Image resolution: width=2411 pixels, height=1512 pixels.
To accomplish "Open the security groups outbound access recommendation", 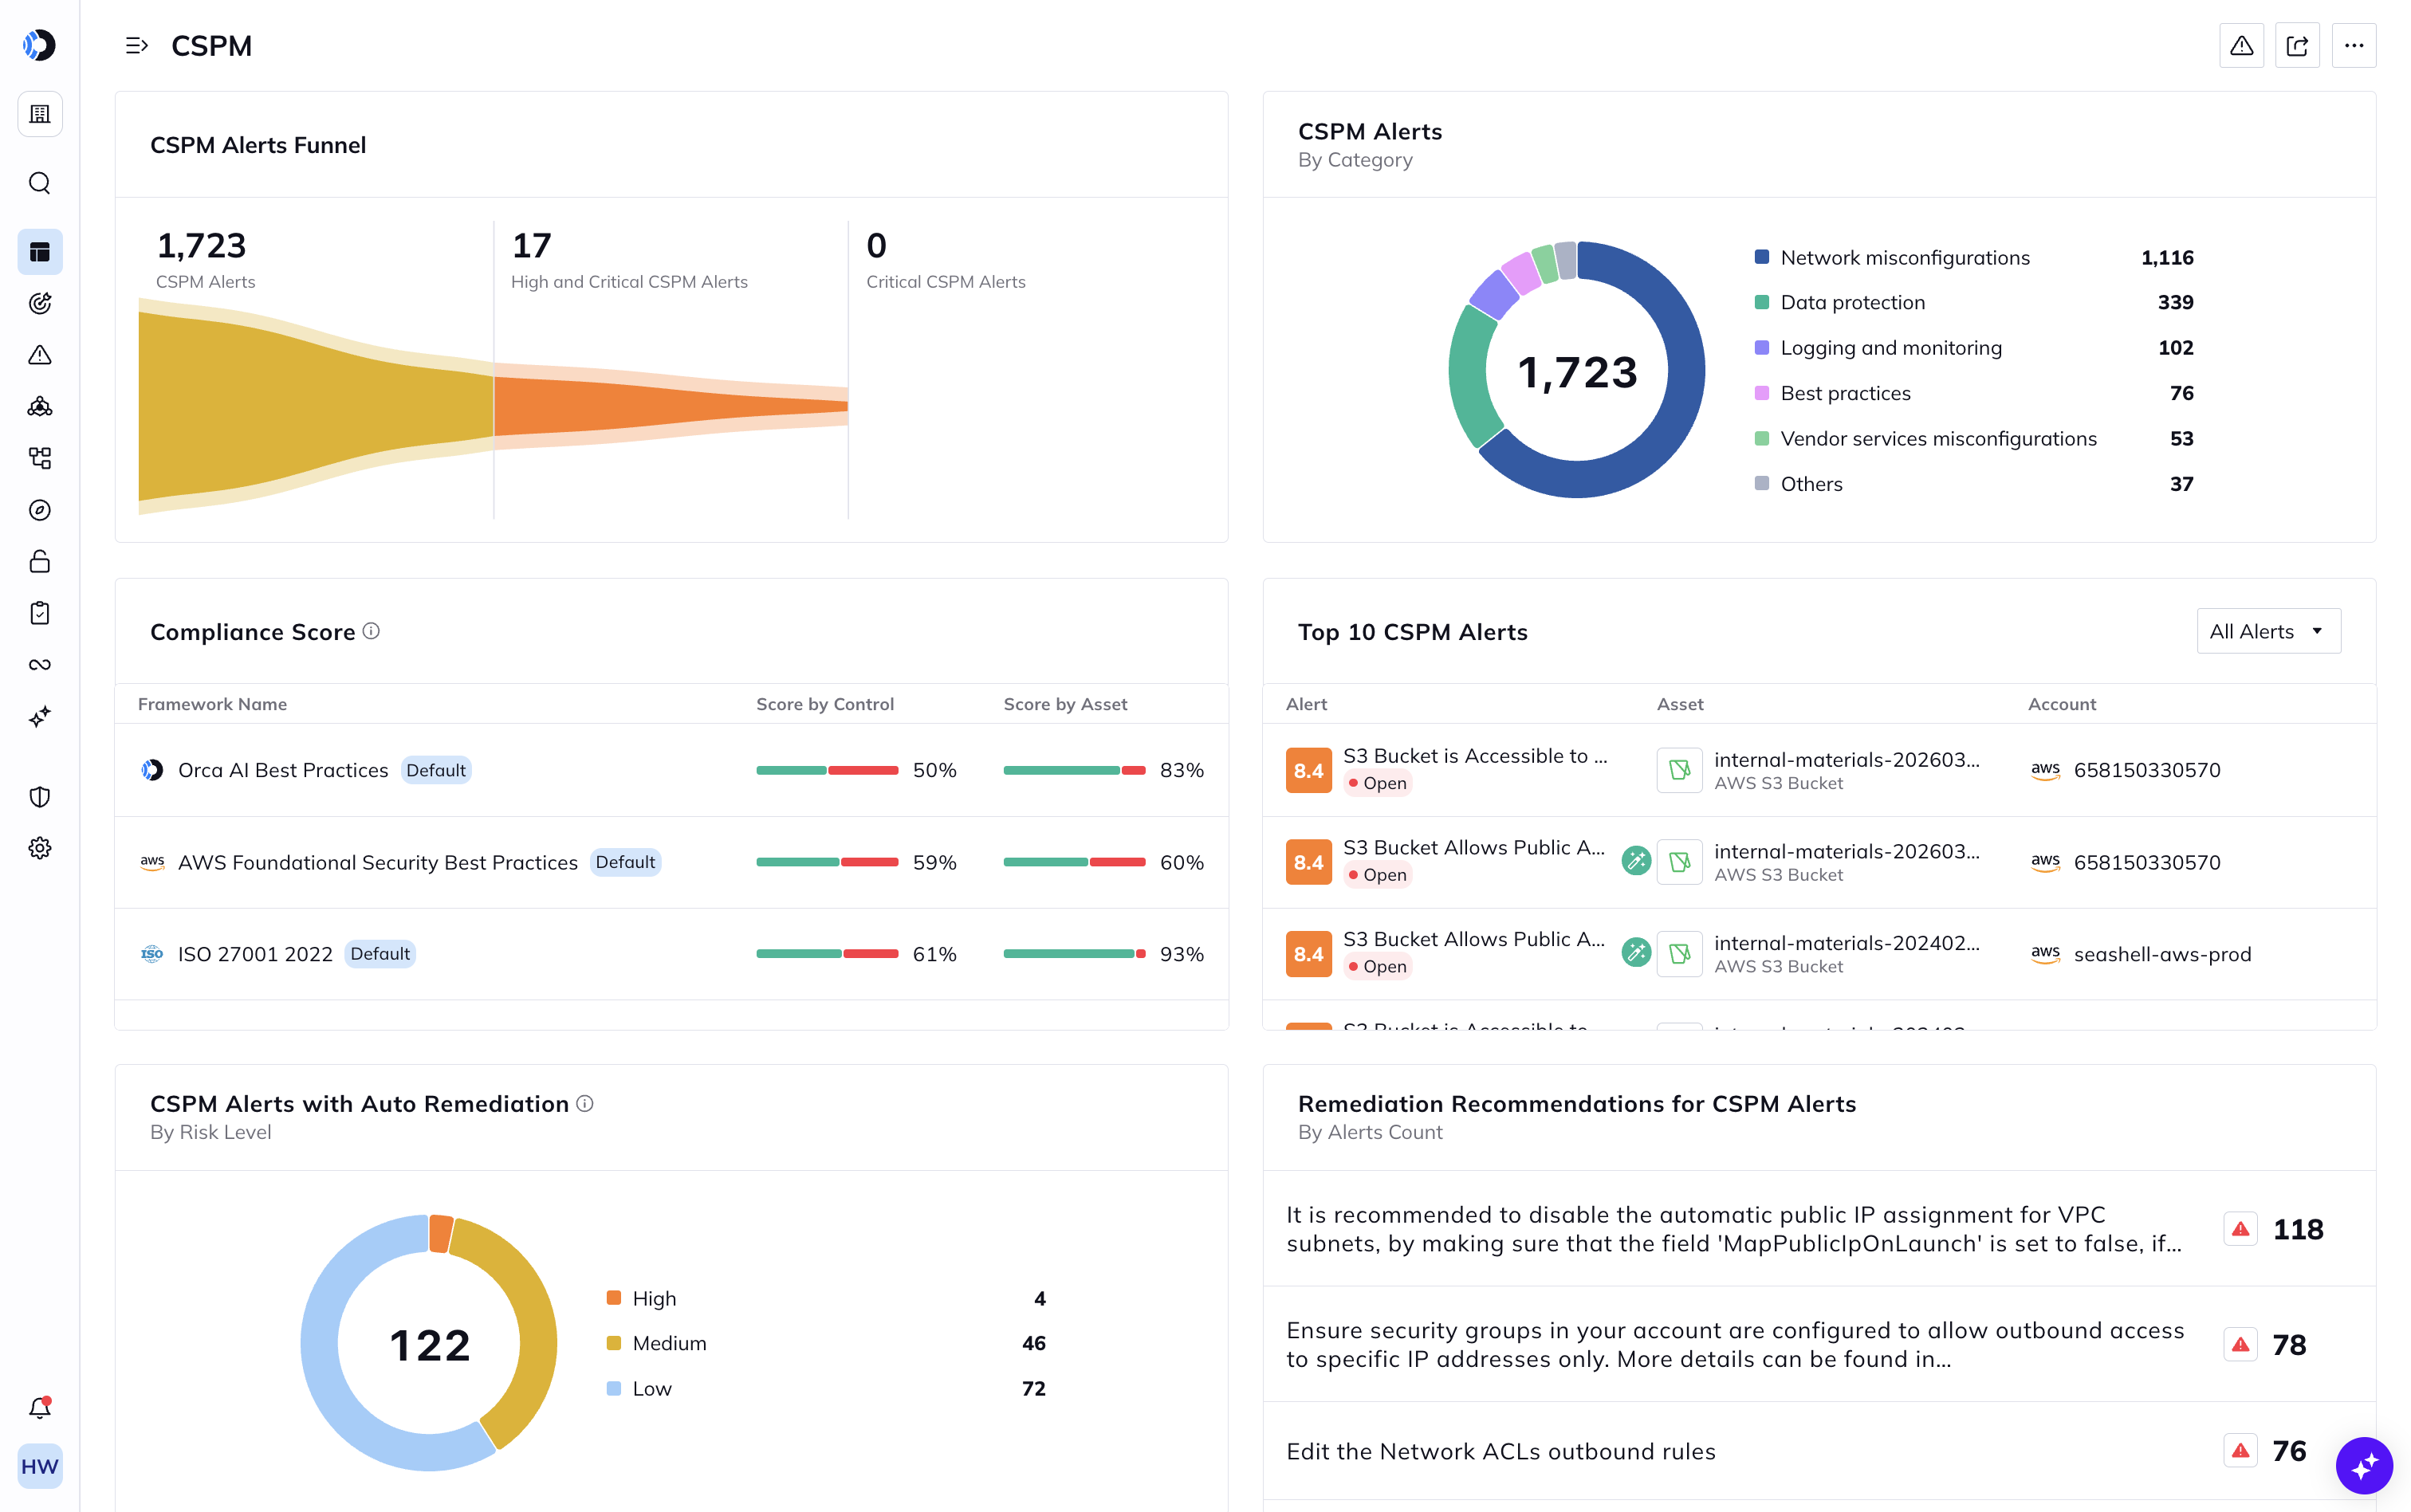I will (1819, 1344).
